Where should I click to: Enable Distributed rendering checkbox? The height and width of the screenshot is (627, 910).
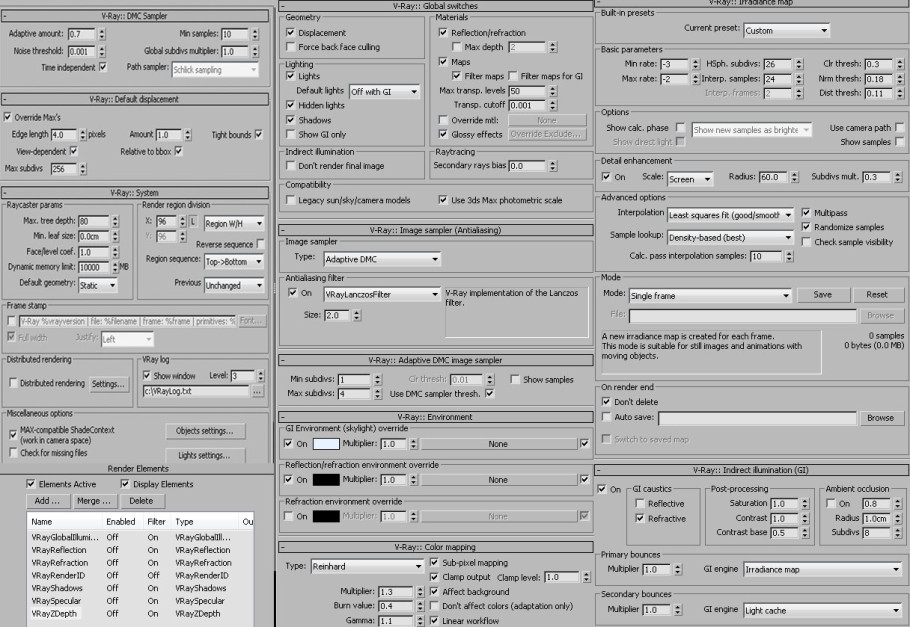coord(13,383)
